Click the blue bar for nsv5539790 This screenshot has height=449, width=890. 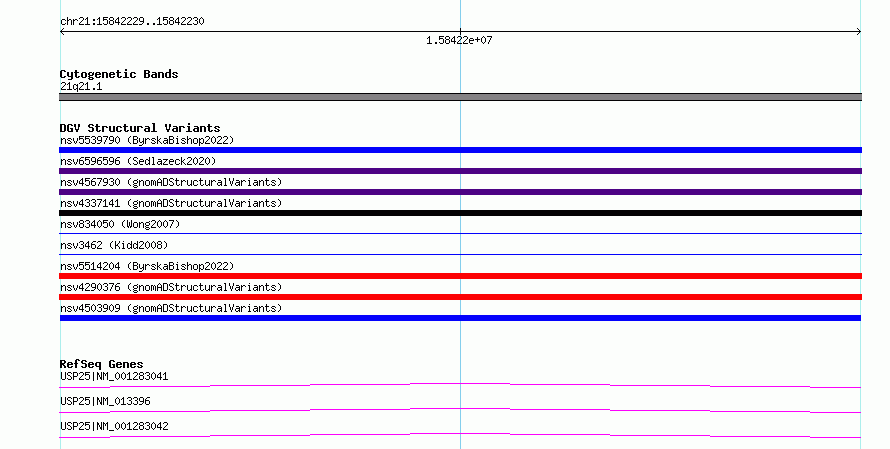point(460,150)
